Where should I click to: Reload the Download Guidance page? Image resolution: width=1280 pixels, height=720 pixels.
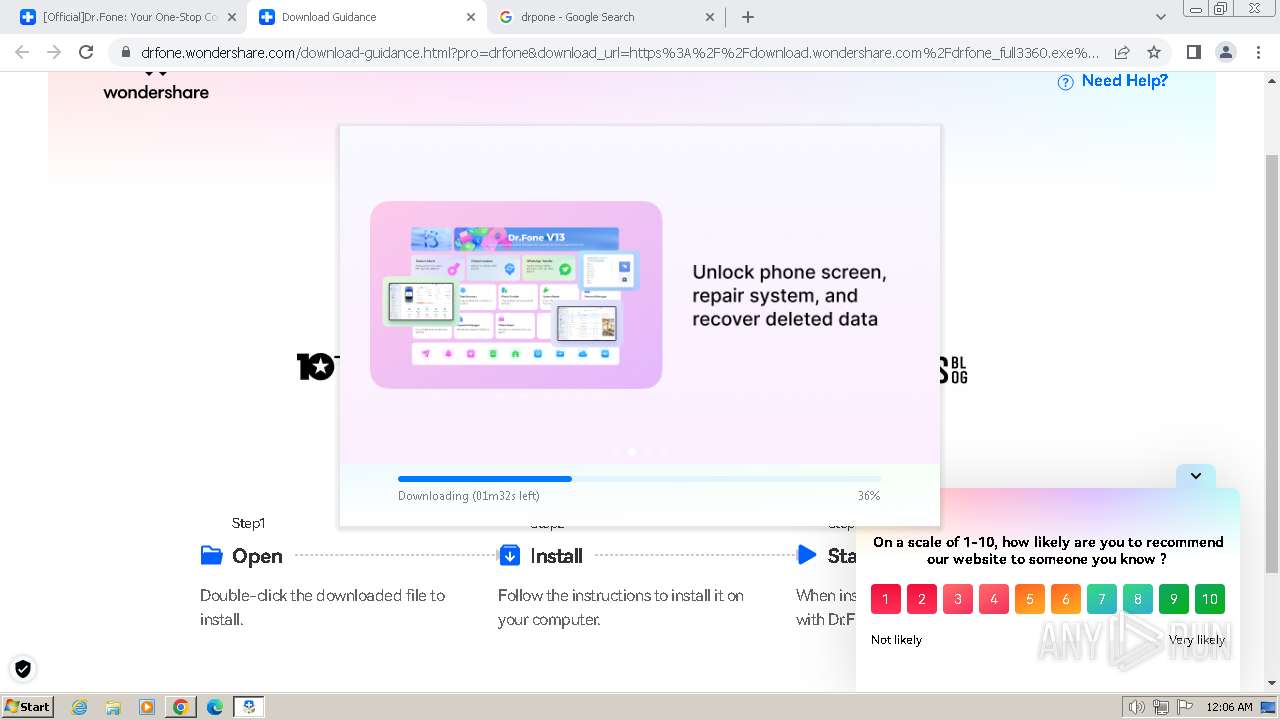[x=86, y=53]
